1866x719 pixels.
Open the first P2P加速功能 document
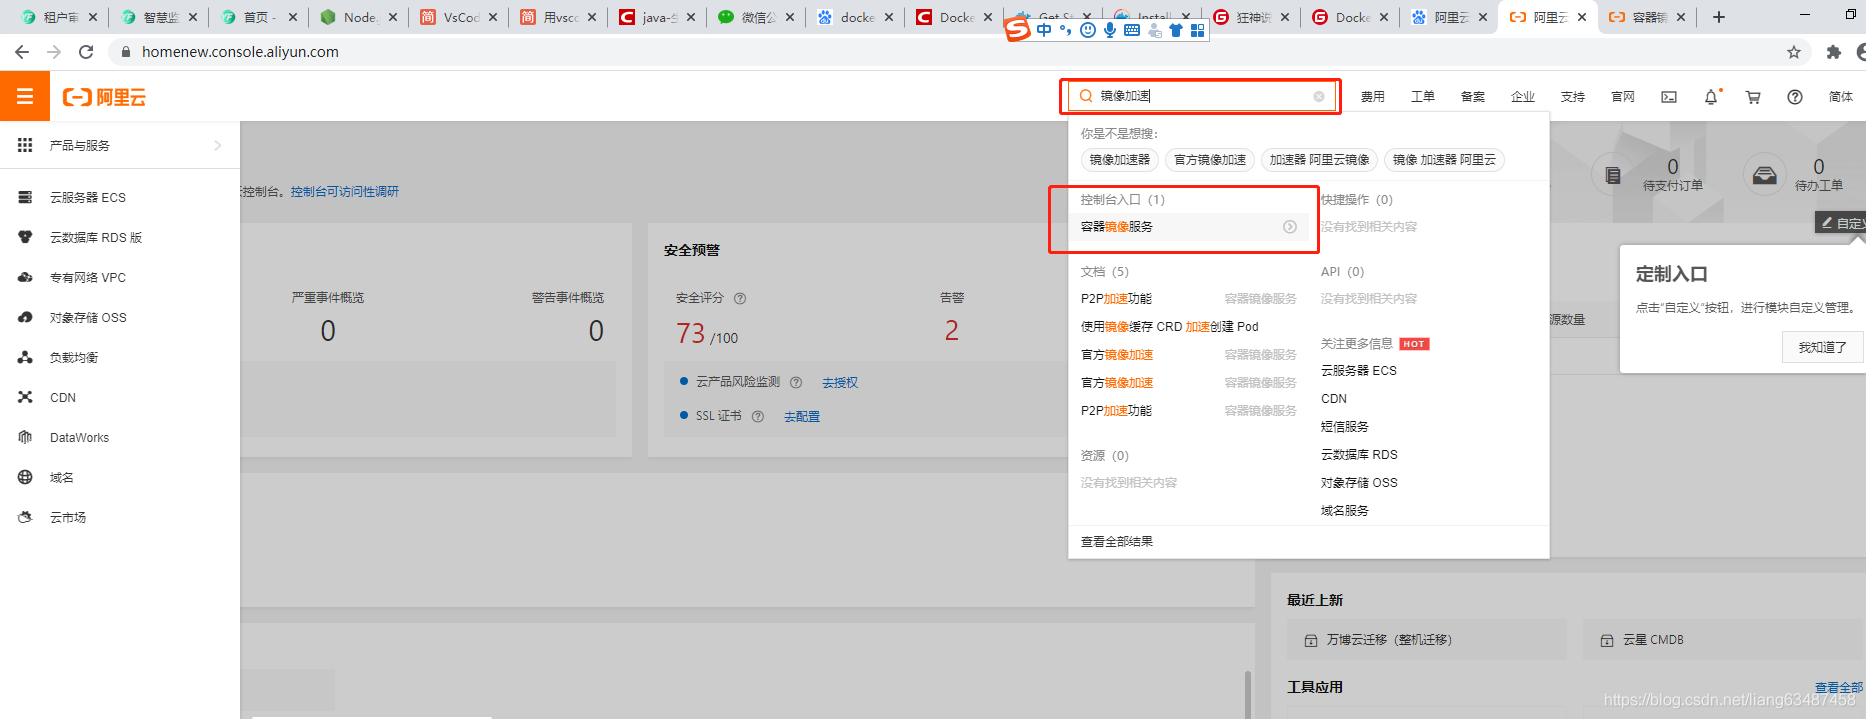click(1117, 299)
